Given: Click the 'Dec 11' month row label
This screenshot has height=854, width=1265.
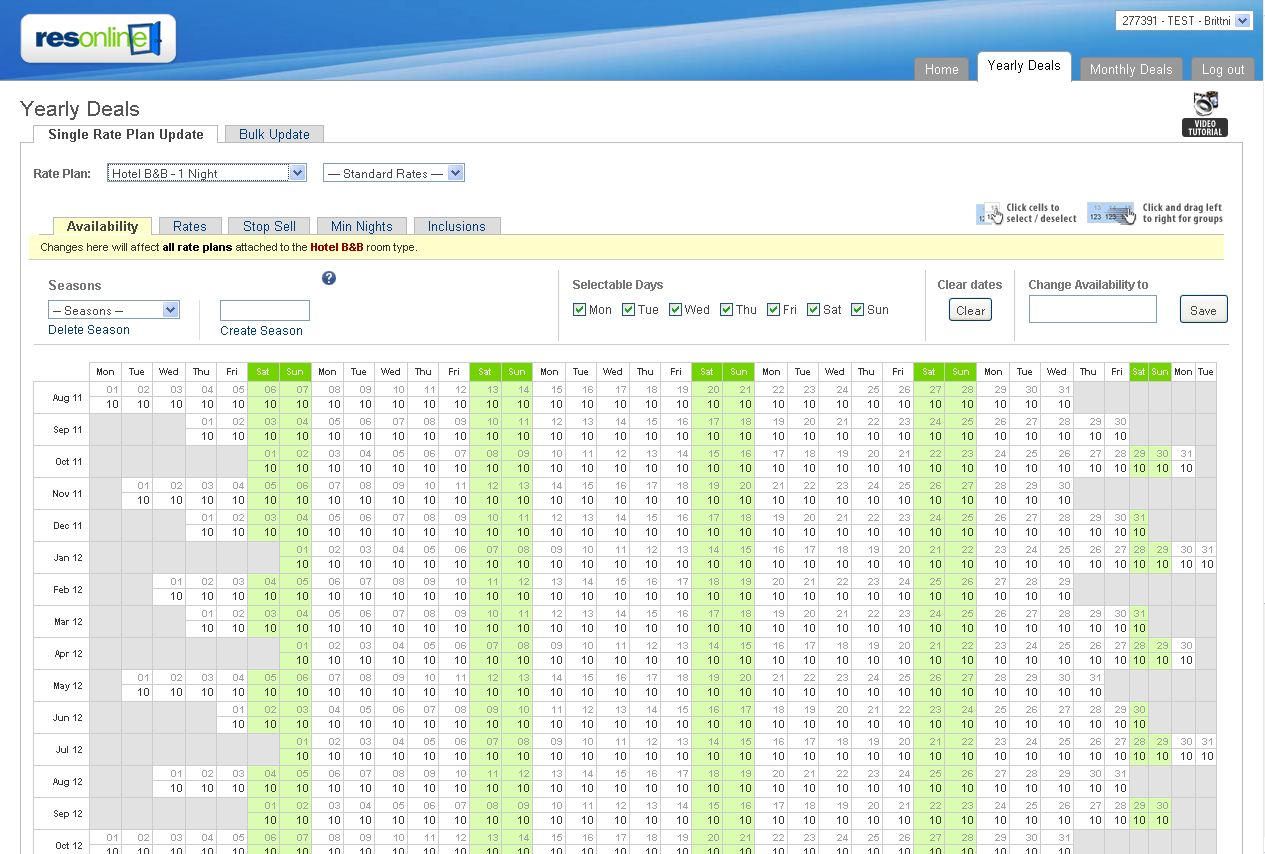Looking at the screenshot, I should pos(68,525).
